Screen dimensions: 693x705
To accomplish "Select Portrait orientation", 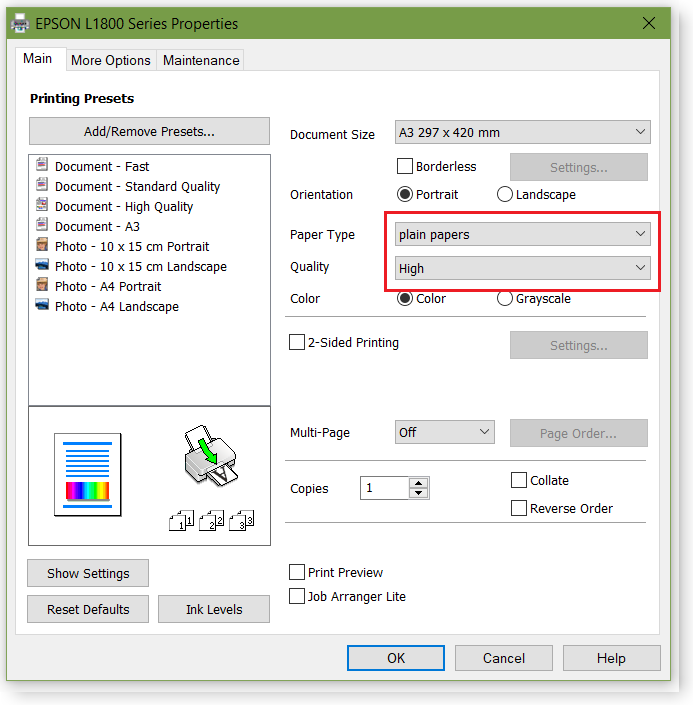I will tap(405, 194).
